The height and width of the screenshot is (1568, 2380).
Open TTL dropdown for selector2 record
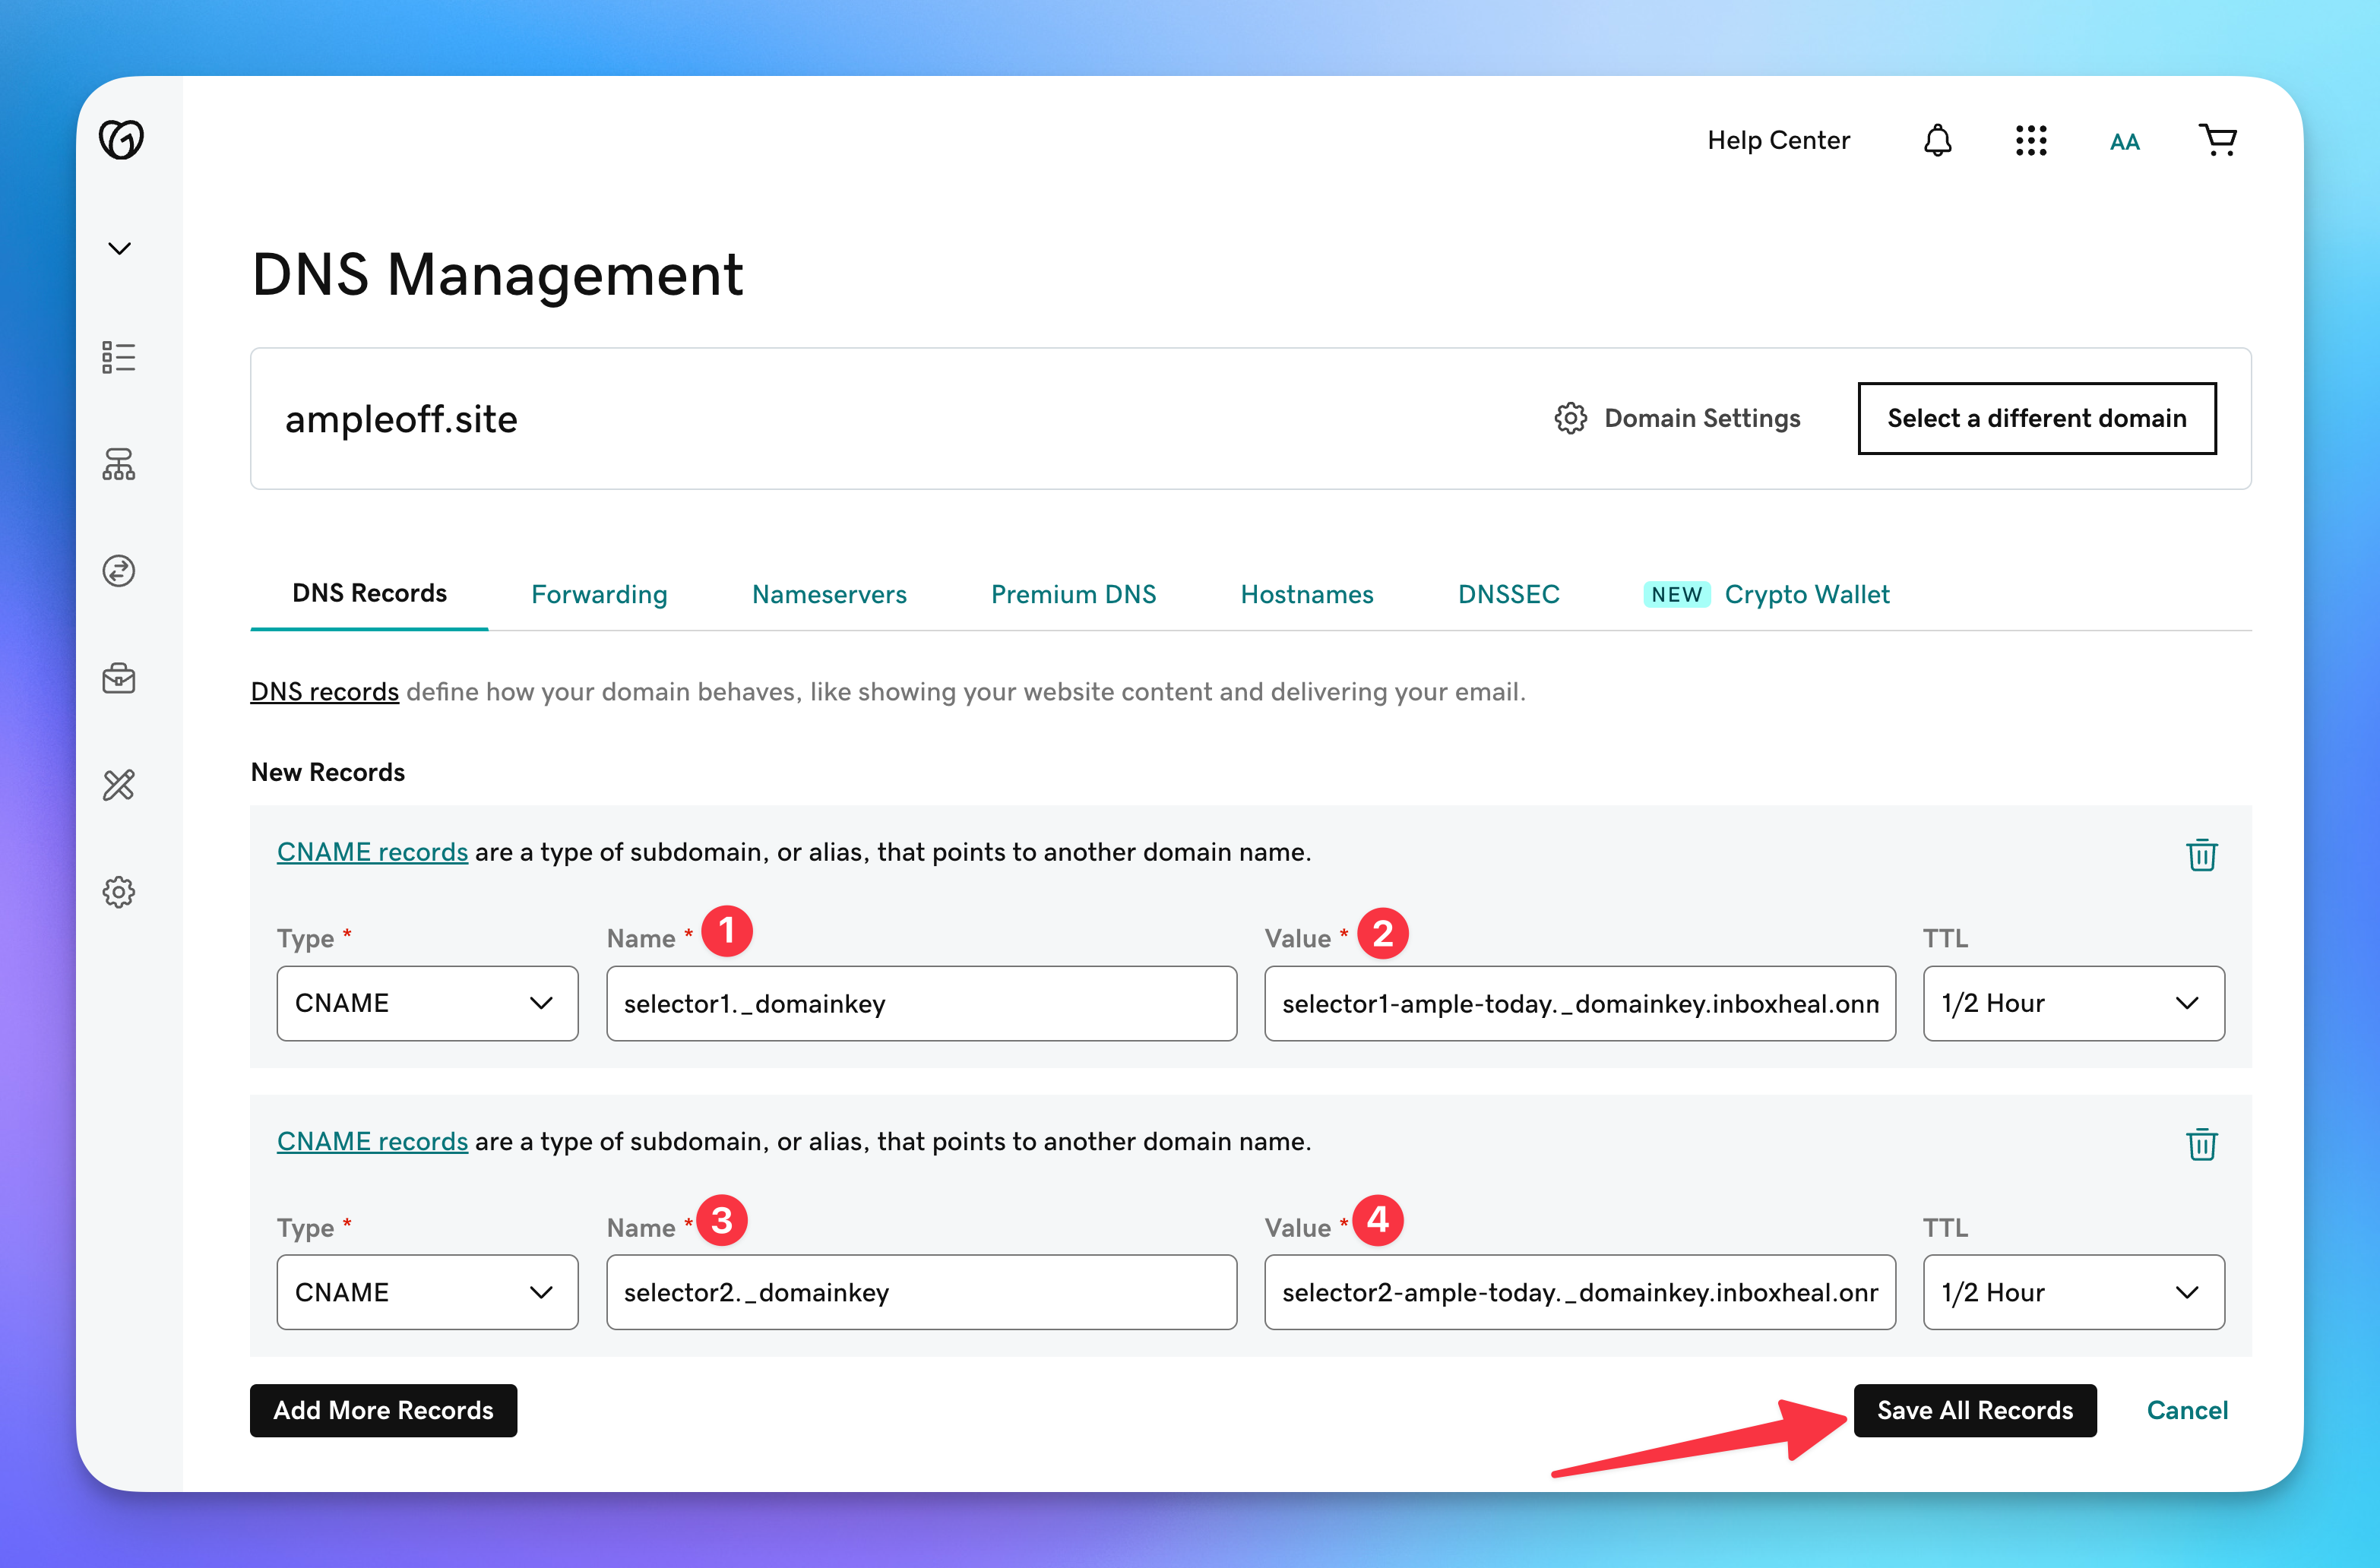pos(2073,1292)
